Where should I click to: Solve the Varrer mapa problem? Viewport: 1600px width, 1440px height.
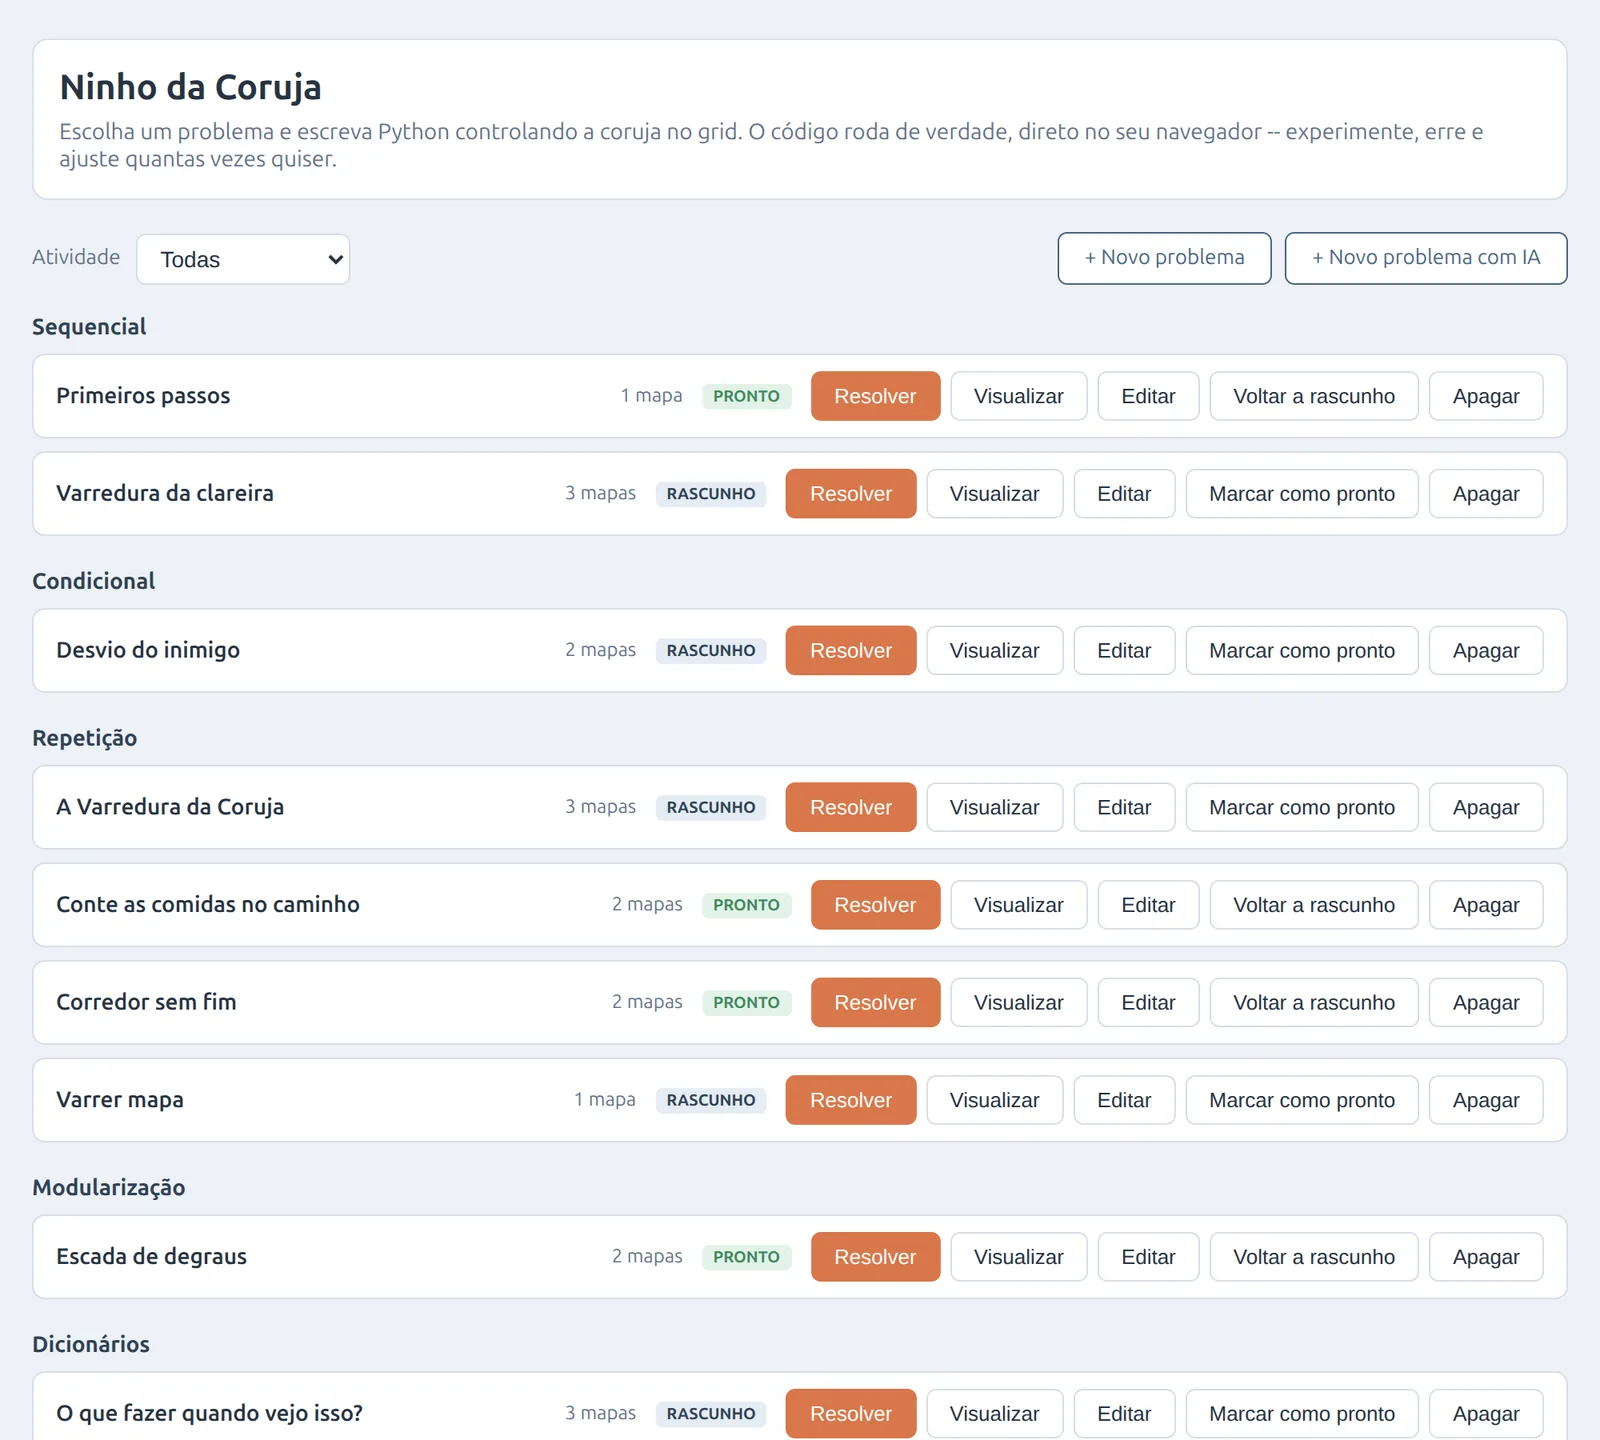(850, 1100)
